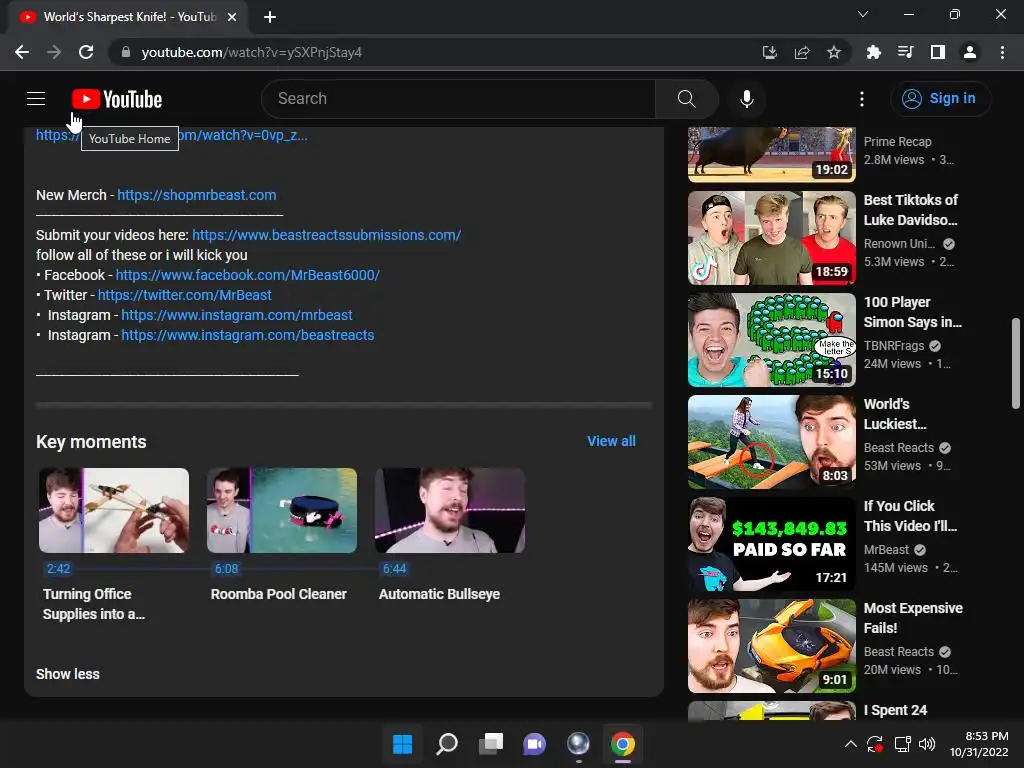
Task: Click the Most Expensive Fails! title
Action: [x=913, y=618]
